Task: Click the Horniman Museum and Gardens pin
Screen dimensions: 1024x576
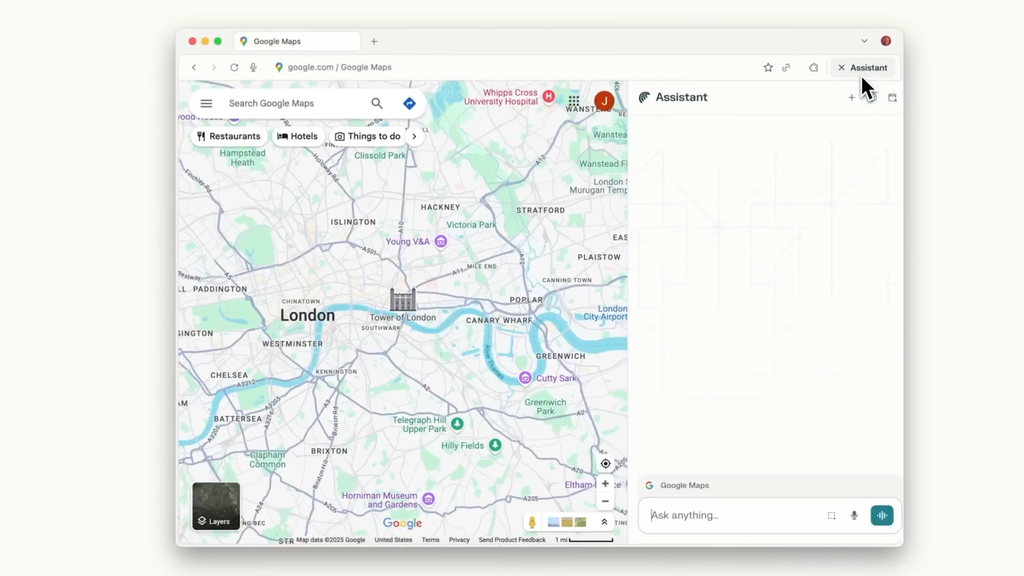Action: pos(428,499)
